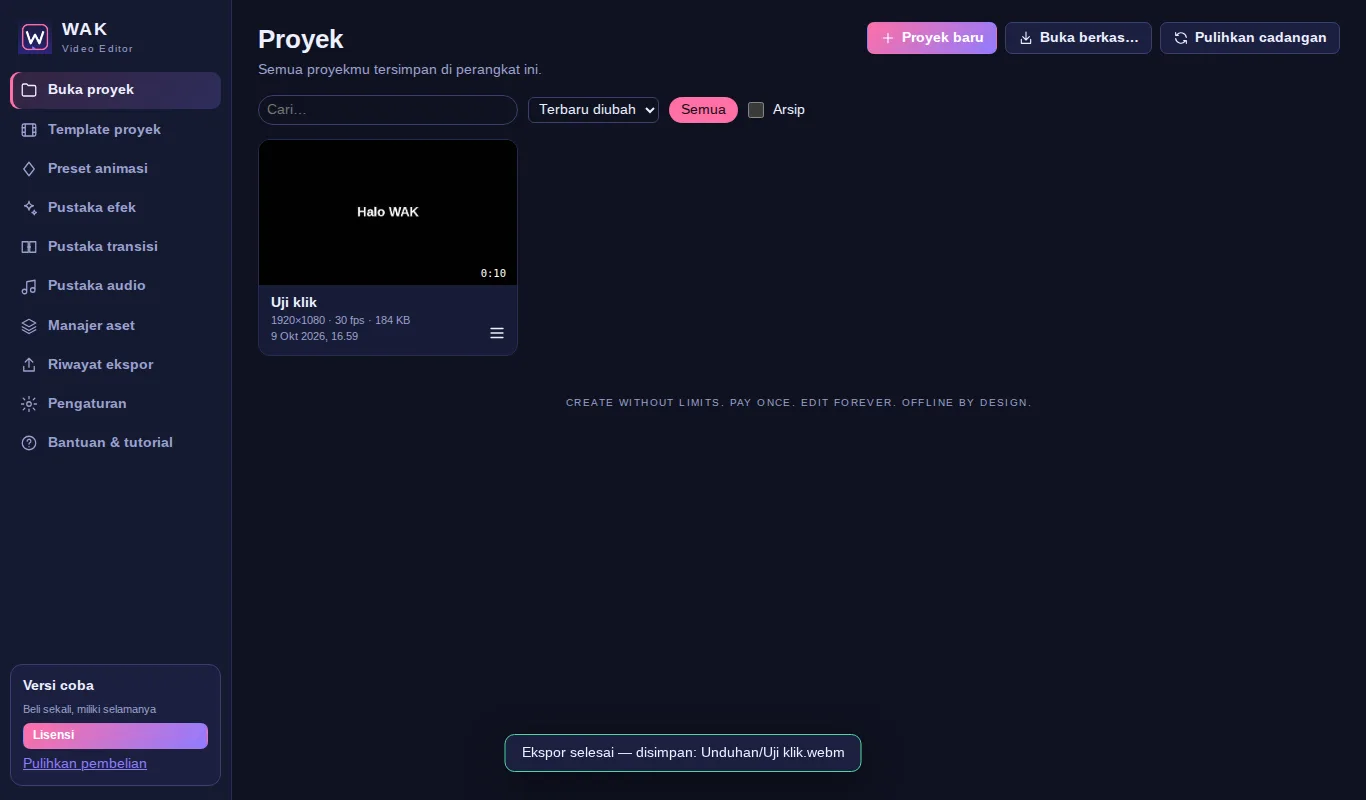The width and height of the screenshot is (1366, 800).
Task: Click the project details 1920×1080 · 30 fps text
Action: [x=340, y=320]
